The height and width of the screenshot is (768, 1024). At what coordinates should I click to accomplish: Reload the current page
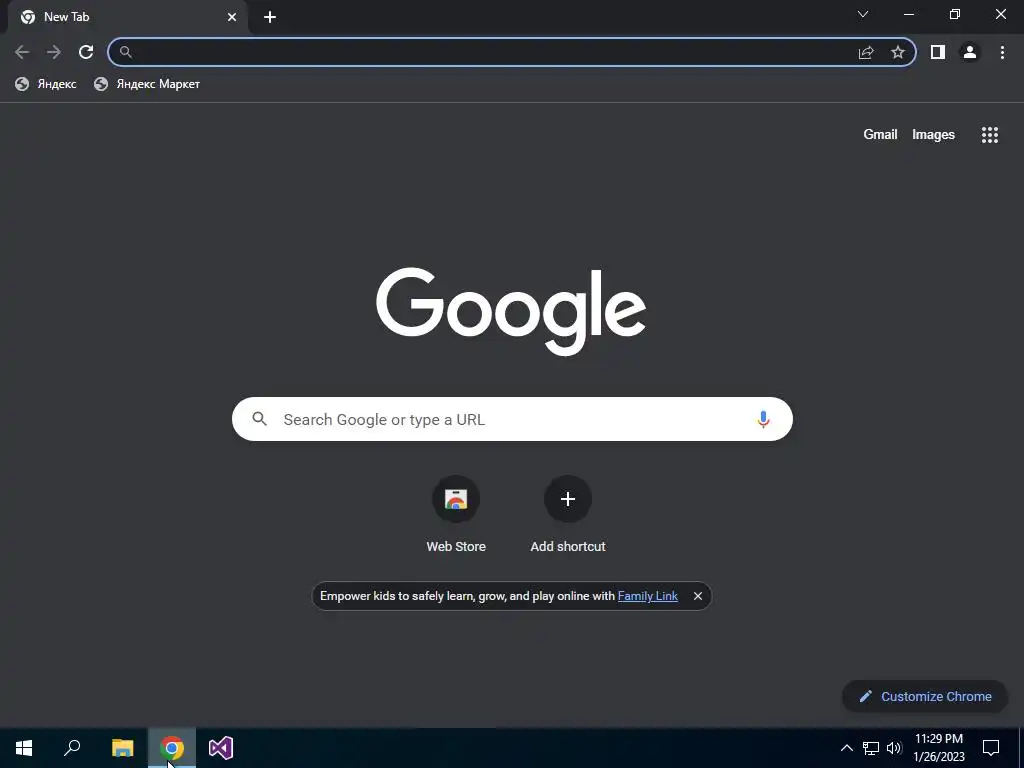pos(86,52)
